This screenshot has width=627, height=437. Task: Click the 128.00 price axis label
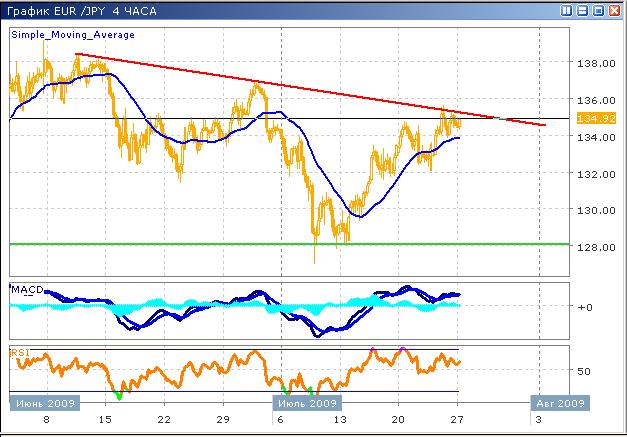[596, 247]
